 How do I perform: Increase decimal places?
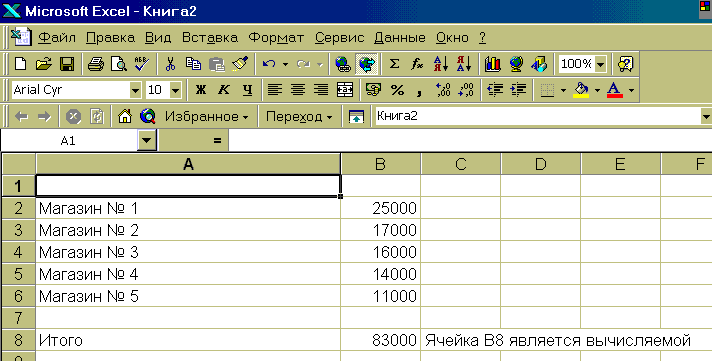click(443, 90)
